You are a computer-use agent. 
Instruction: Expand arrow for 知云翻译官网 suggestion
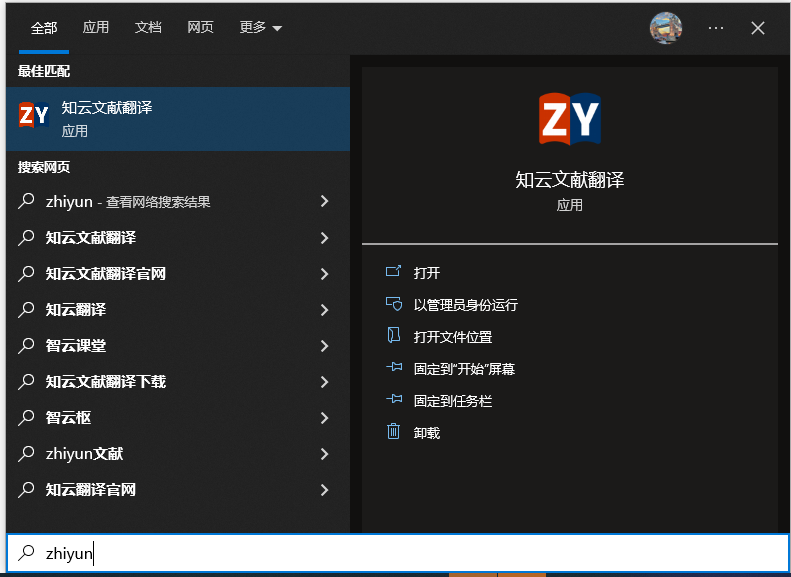[325, 490]
